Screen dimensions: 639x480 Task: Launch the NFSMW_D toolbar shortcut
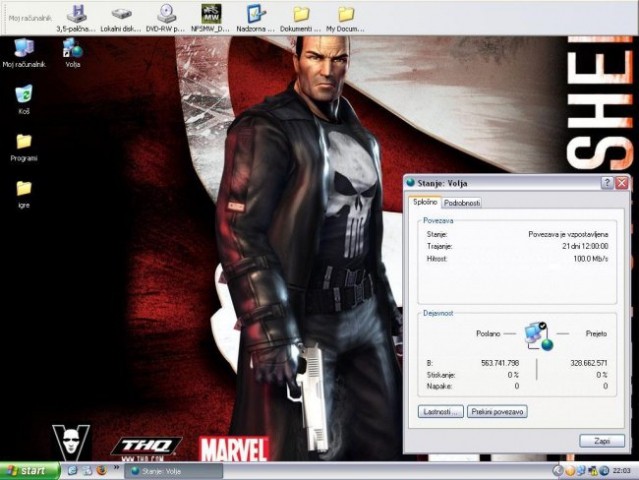211,18
